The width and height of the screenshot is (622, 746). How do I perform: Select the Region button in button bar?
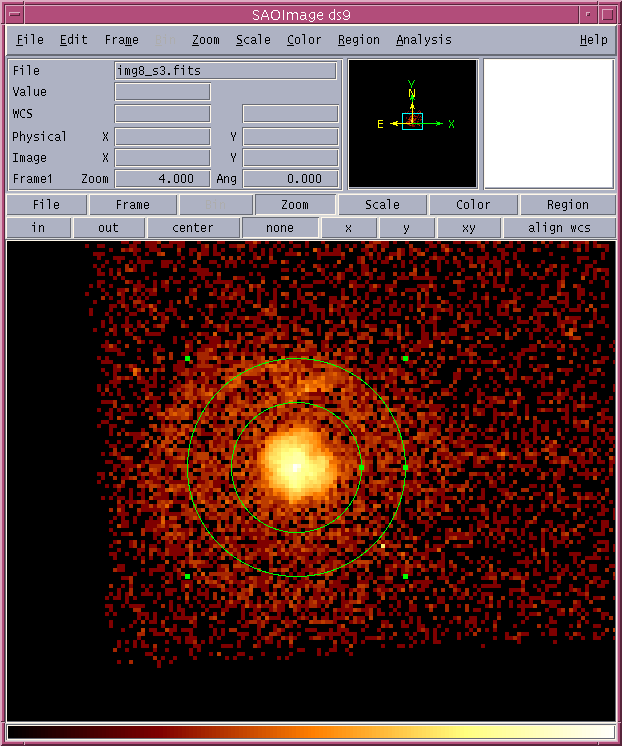click(x=568, y=205)
